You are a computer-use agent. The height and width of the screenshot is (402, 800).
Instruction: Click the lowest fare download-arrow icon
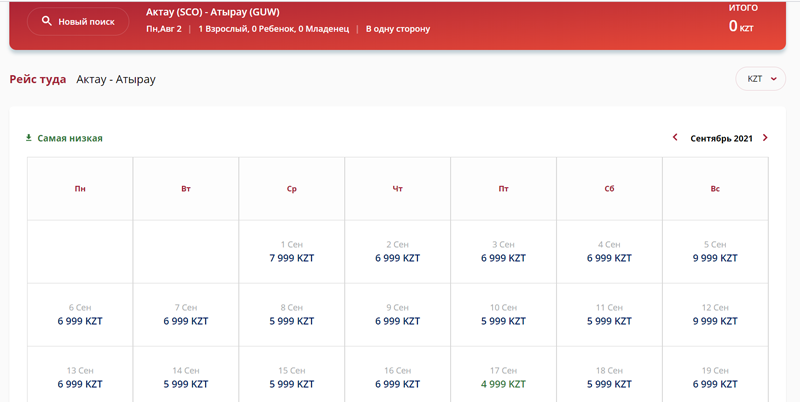[x=29, y=138]
